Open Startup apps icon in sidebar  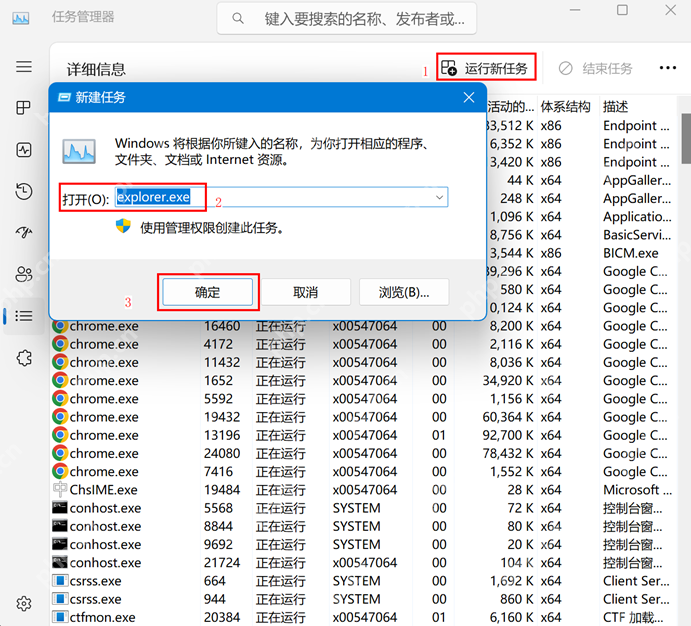(x=24, y=232)
